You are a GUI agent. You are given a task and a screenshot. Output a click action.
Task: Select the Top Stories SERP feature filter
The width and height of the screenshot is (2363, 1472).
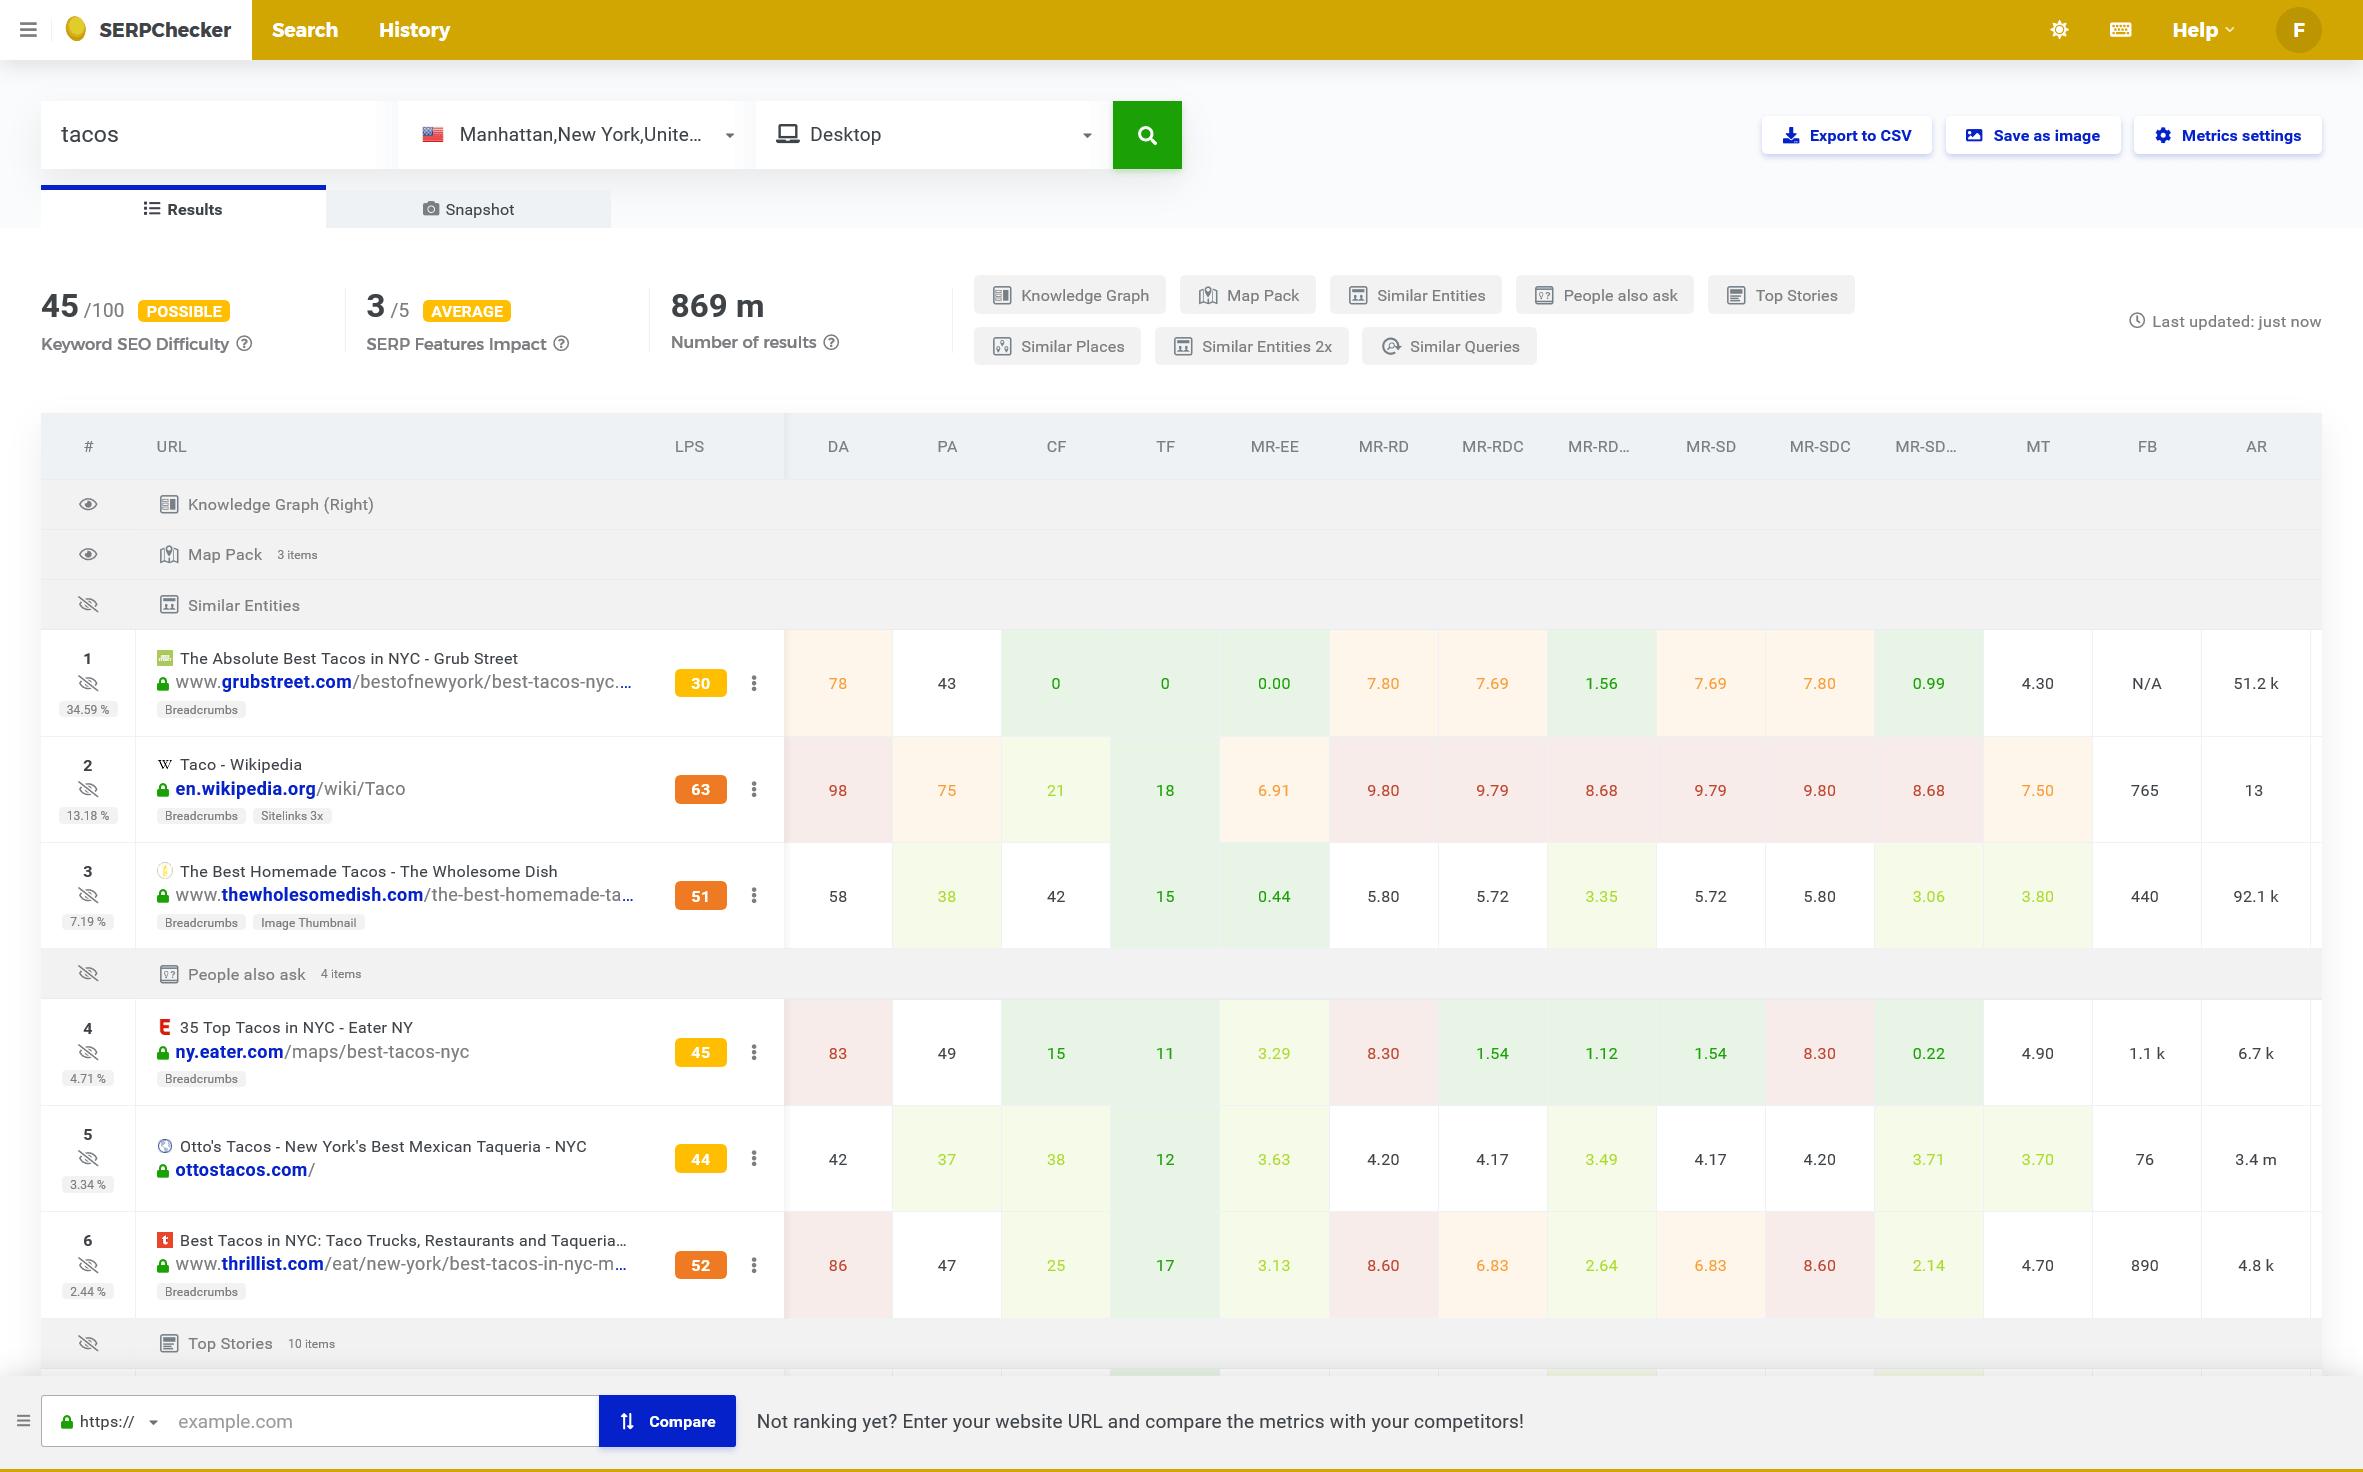[x=1781, y=294]
